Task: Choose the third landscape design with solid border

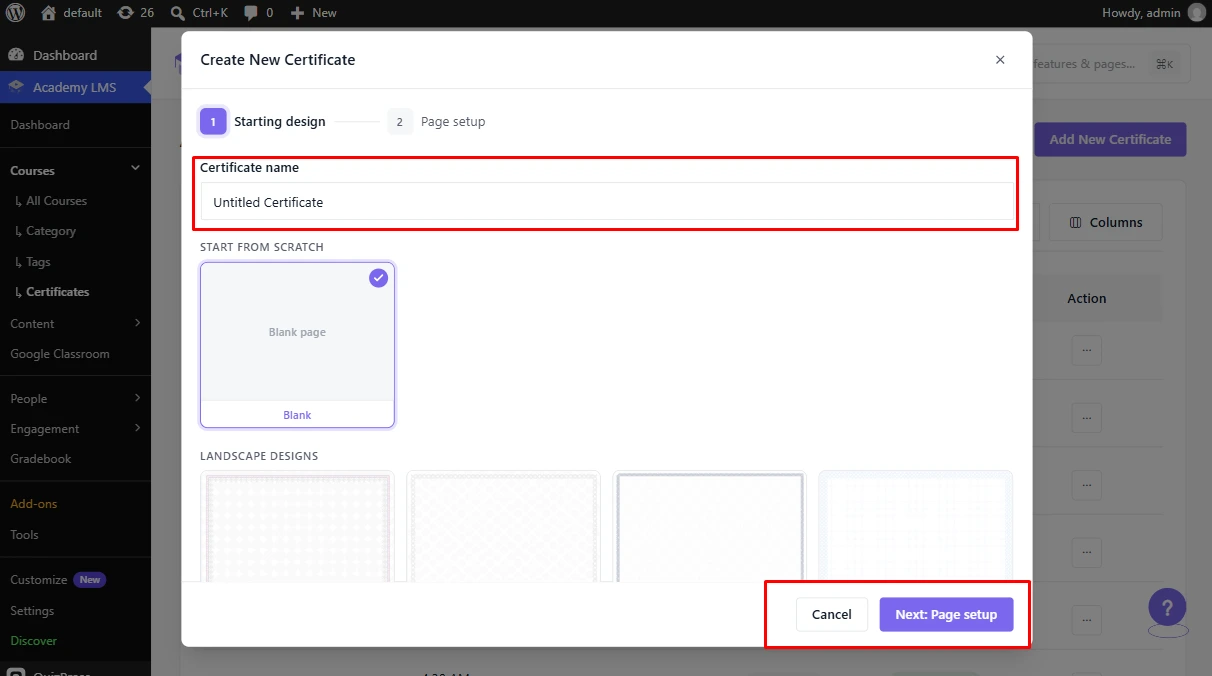Action: (710, 525)
